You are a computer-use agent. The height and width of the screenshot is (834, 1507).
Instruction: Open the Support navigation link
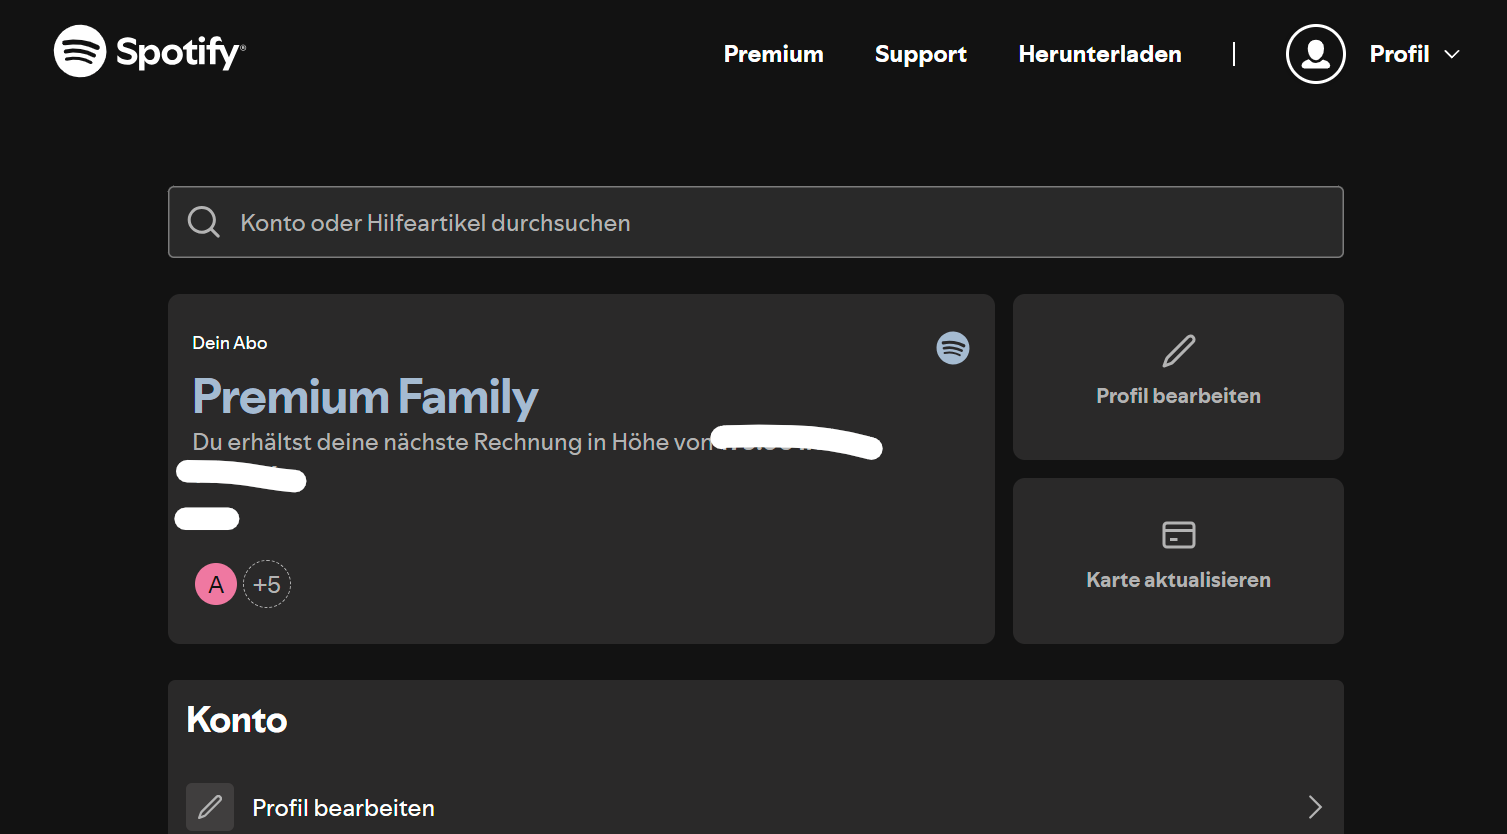click(920, 54)
